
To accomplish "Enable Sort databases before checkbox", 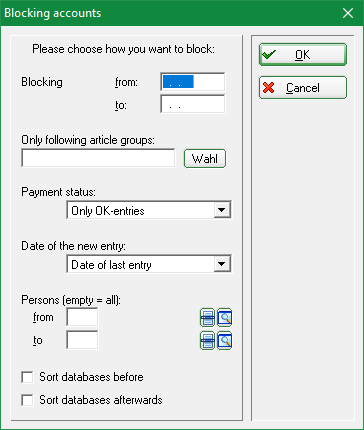I will (x=27, y=377).
